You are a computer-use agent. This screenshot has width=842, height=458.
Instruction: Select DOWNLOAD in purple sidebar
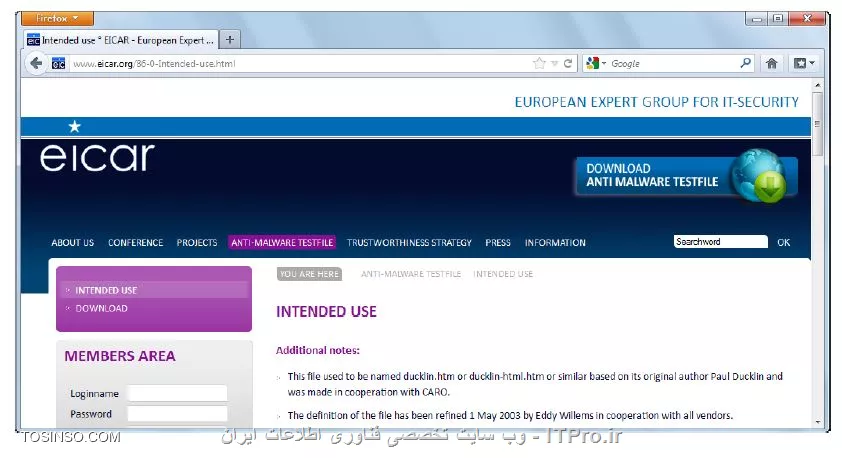click(101, 309)
